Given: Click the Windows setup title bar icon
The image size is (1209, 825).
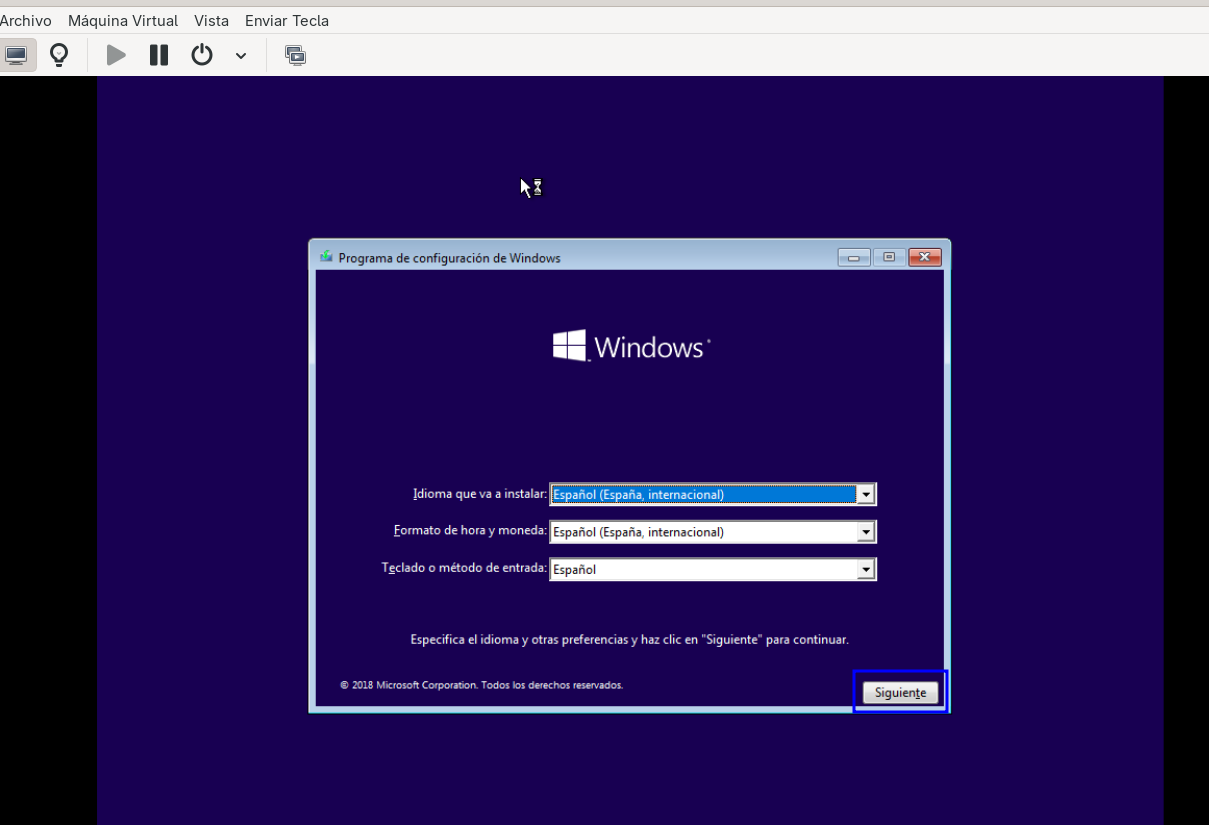Looking at the screenshot, I should (x=326, y=257).
